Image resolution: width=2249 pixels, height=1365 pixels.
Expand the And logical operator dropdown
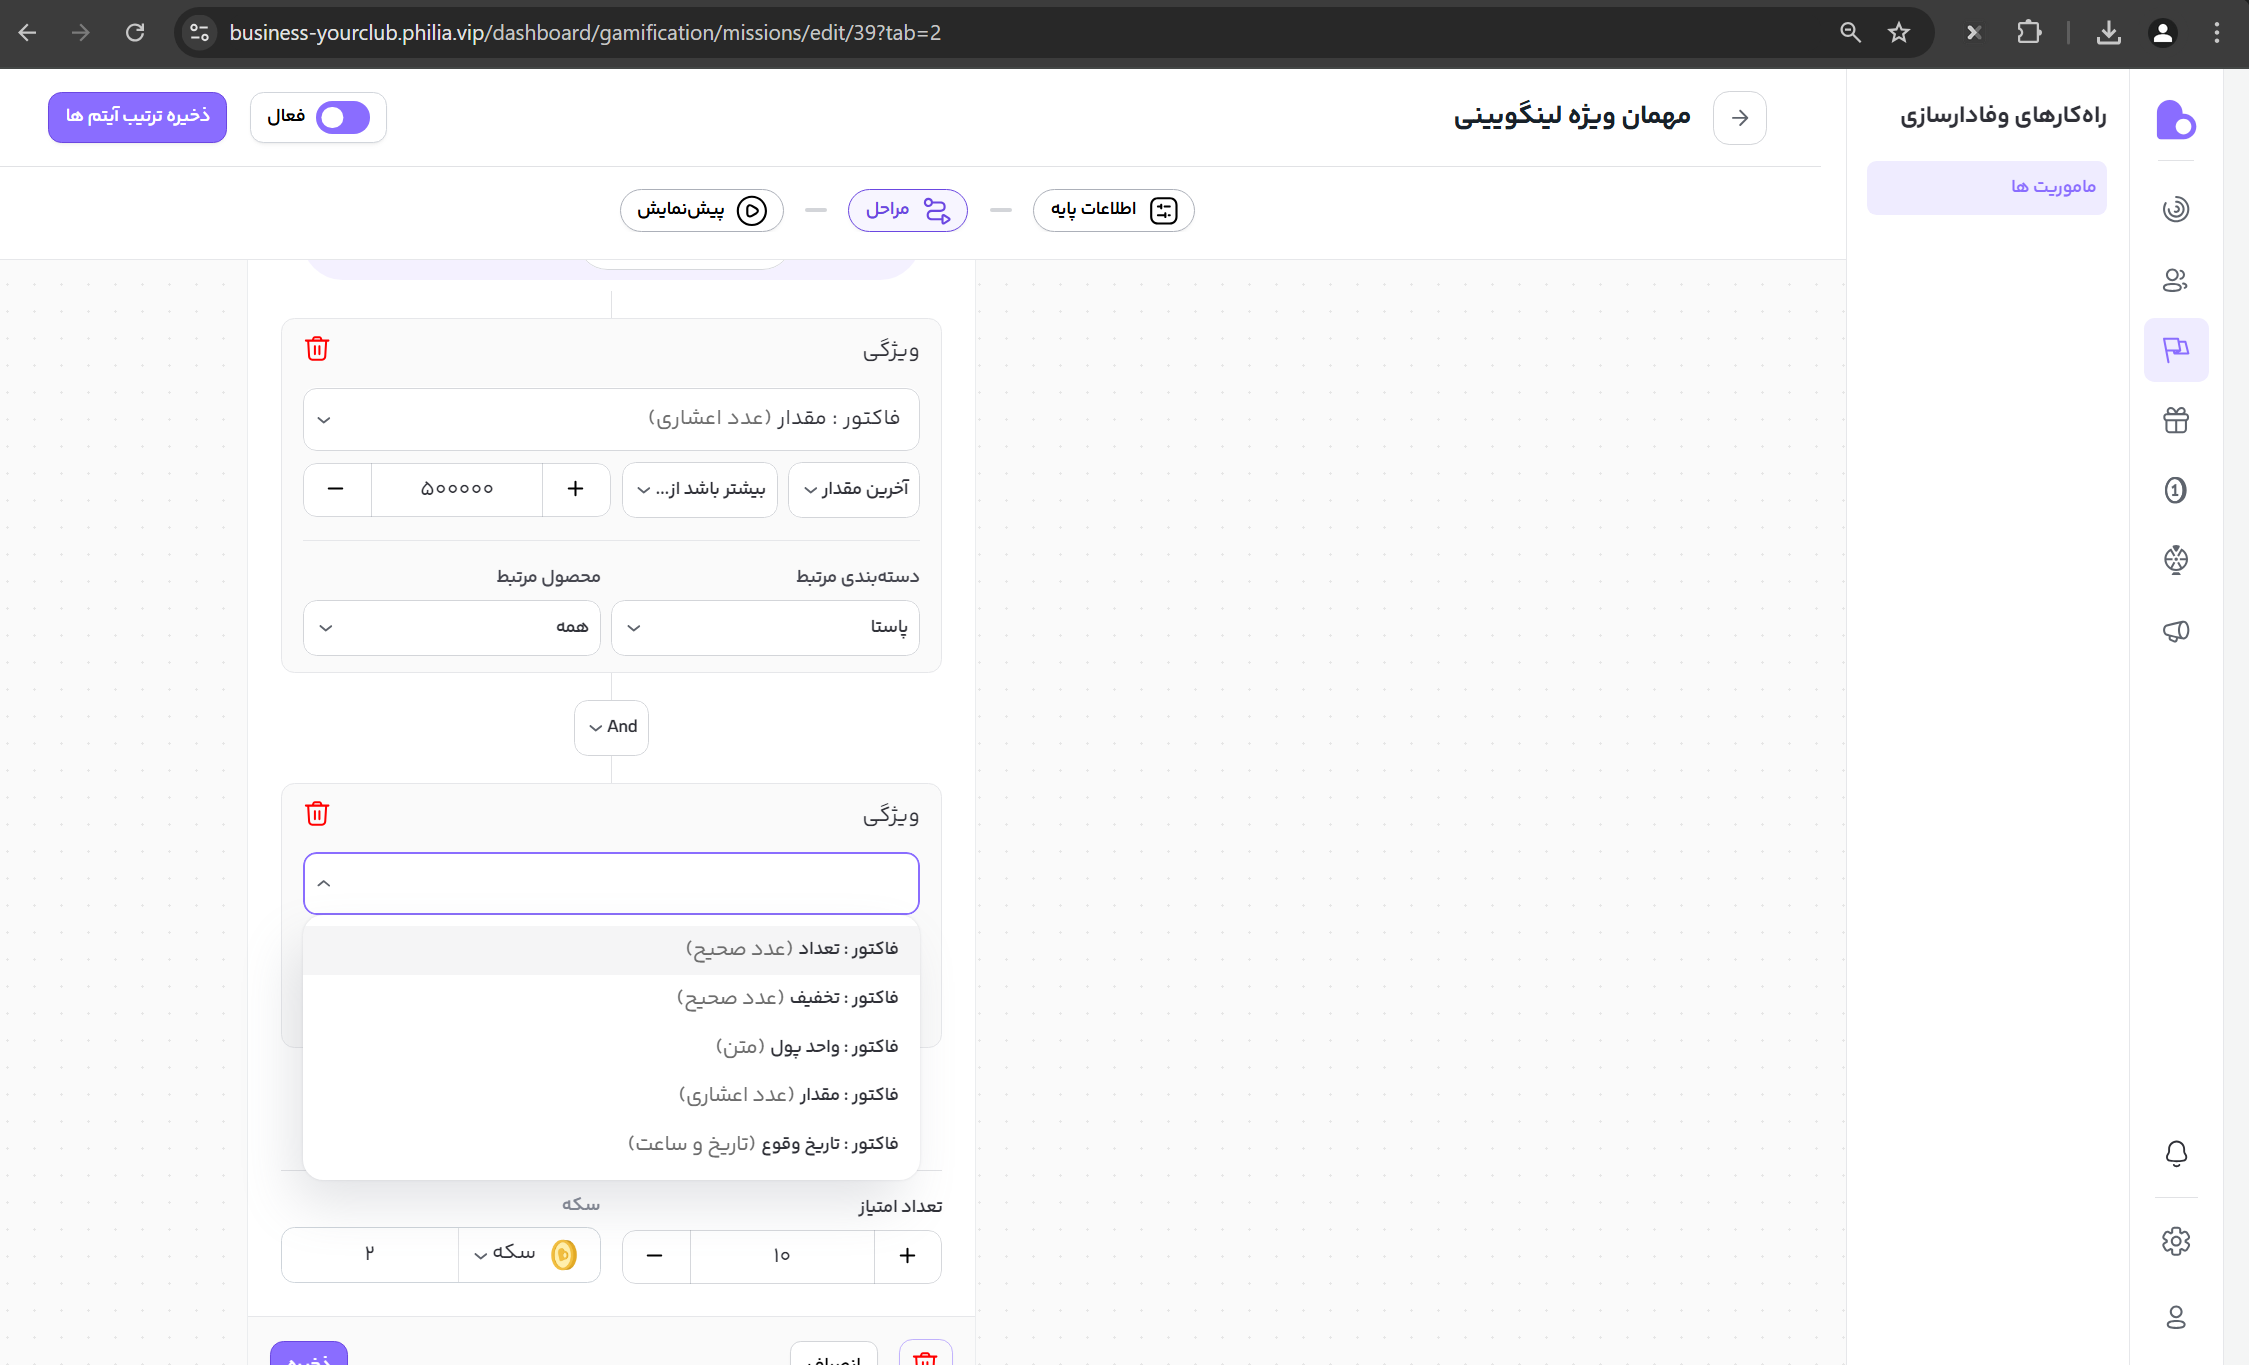611,727
